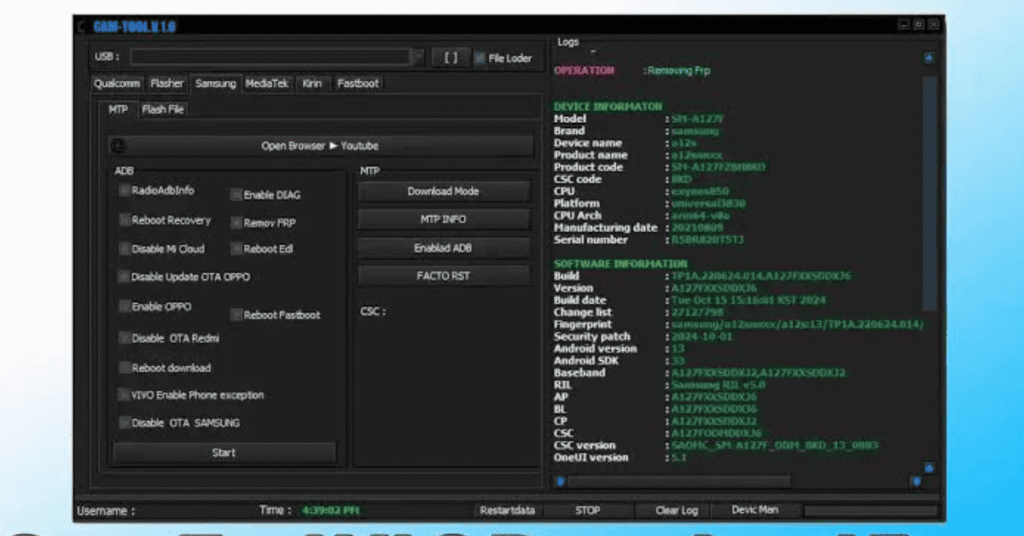Click the Security patch log row
Screen dimensions: 1024x536
pyautogui.click(x=643, y=336)
